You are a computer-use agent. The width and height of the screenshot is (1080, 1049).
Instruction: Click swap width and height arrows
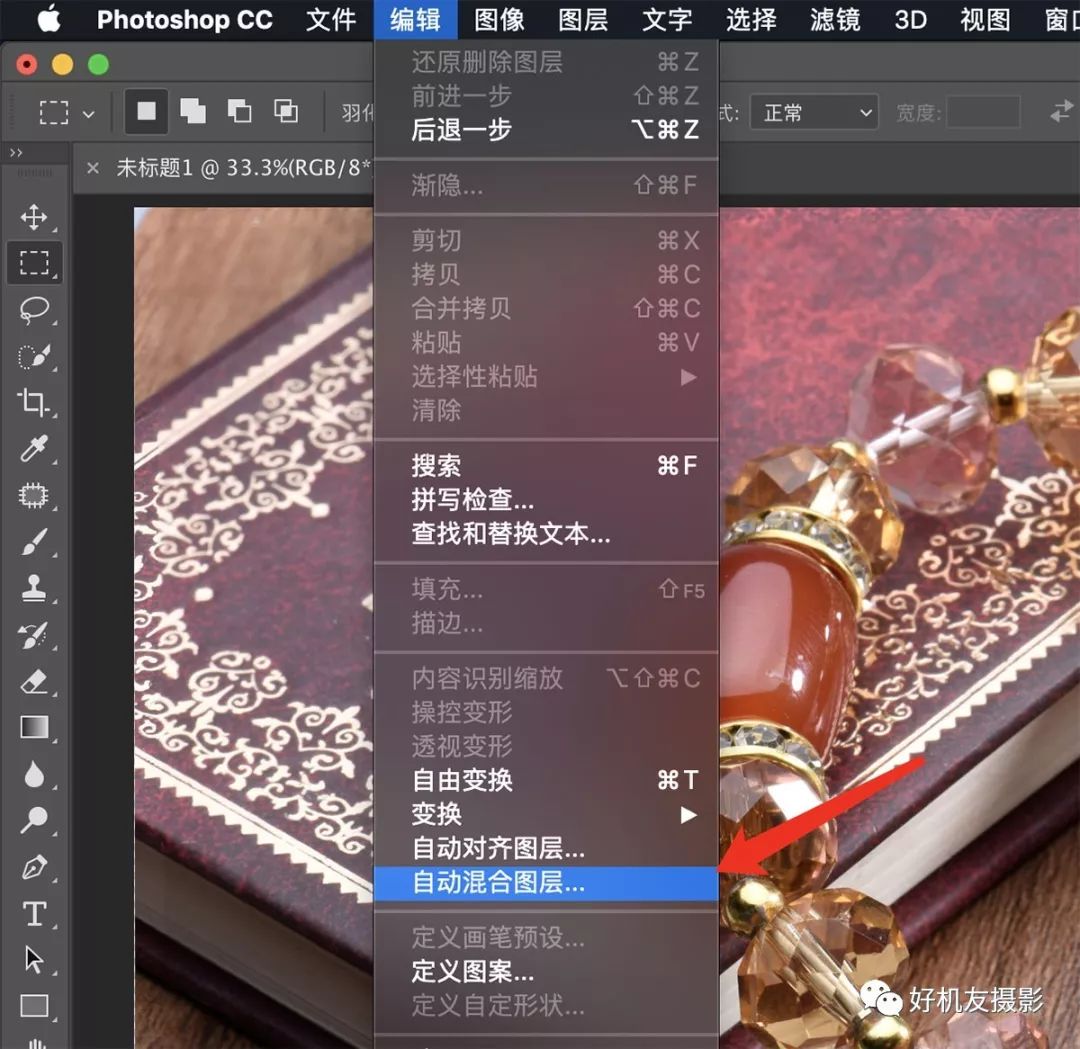[1061, 112]
